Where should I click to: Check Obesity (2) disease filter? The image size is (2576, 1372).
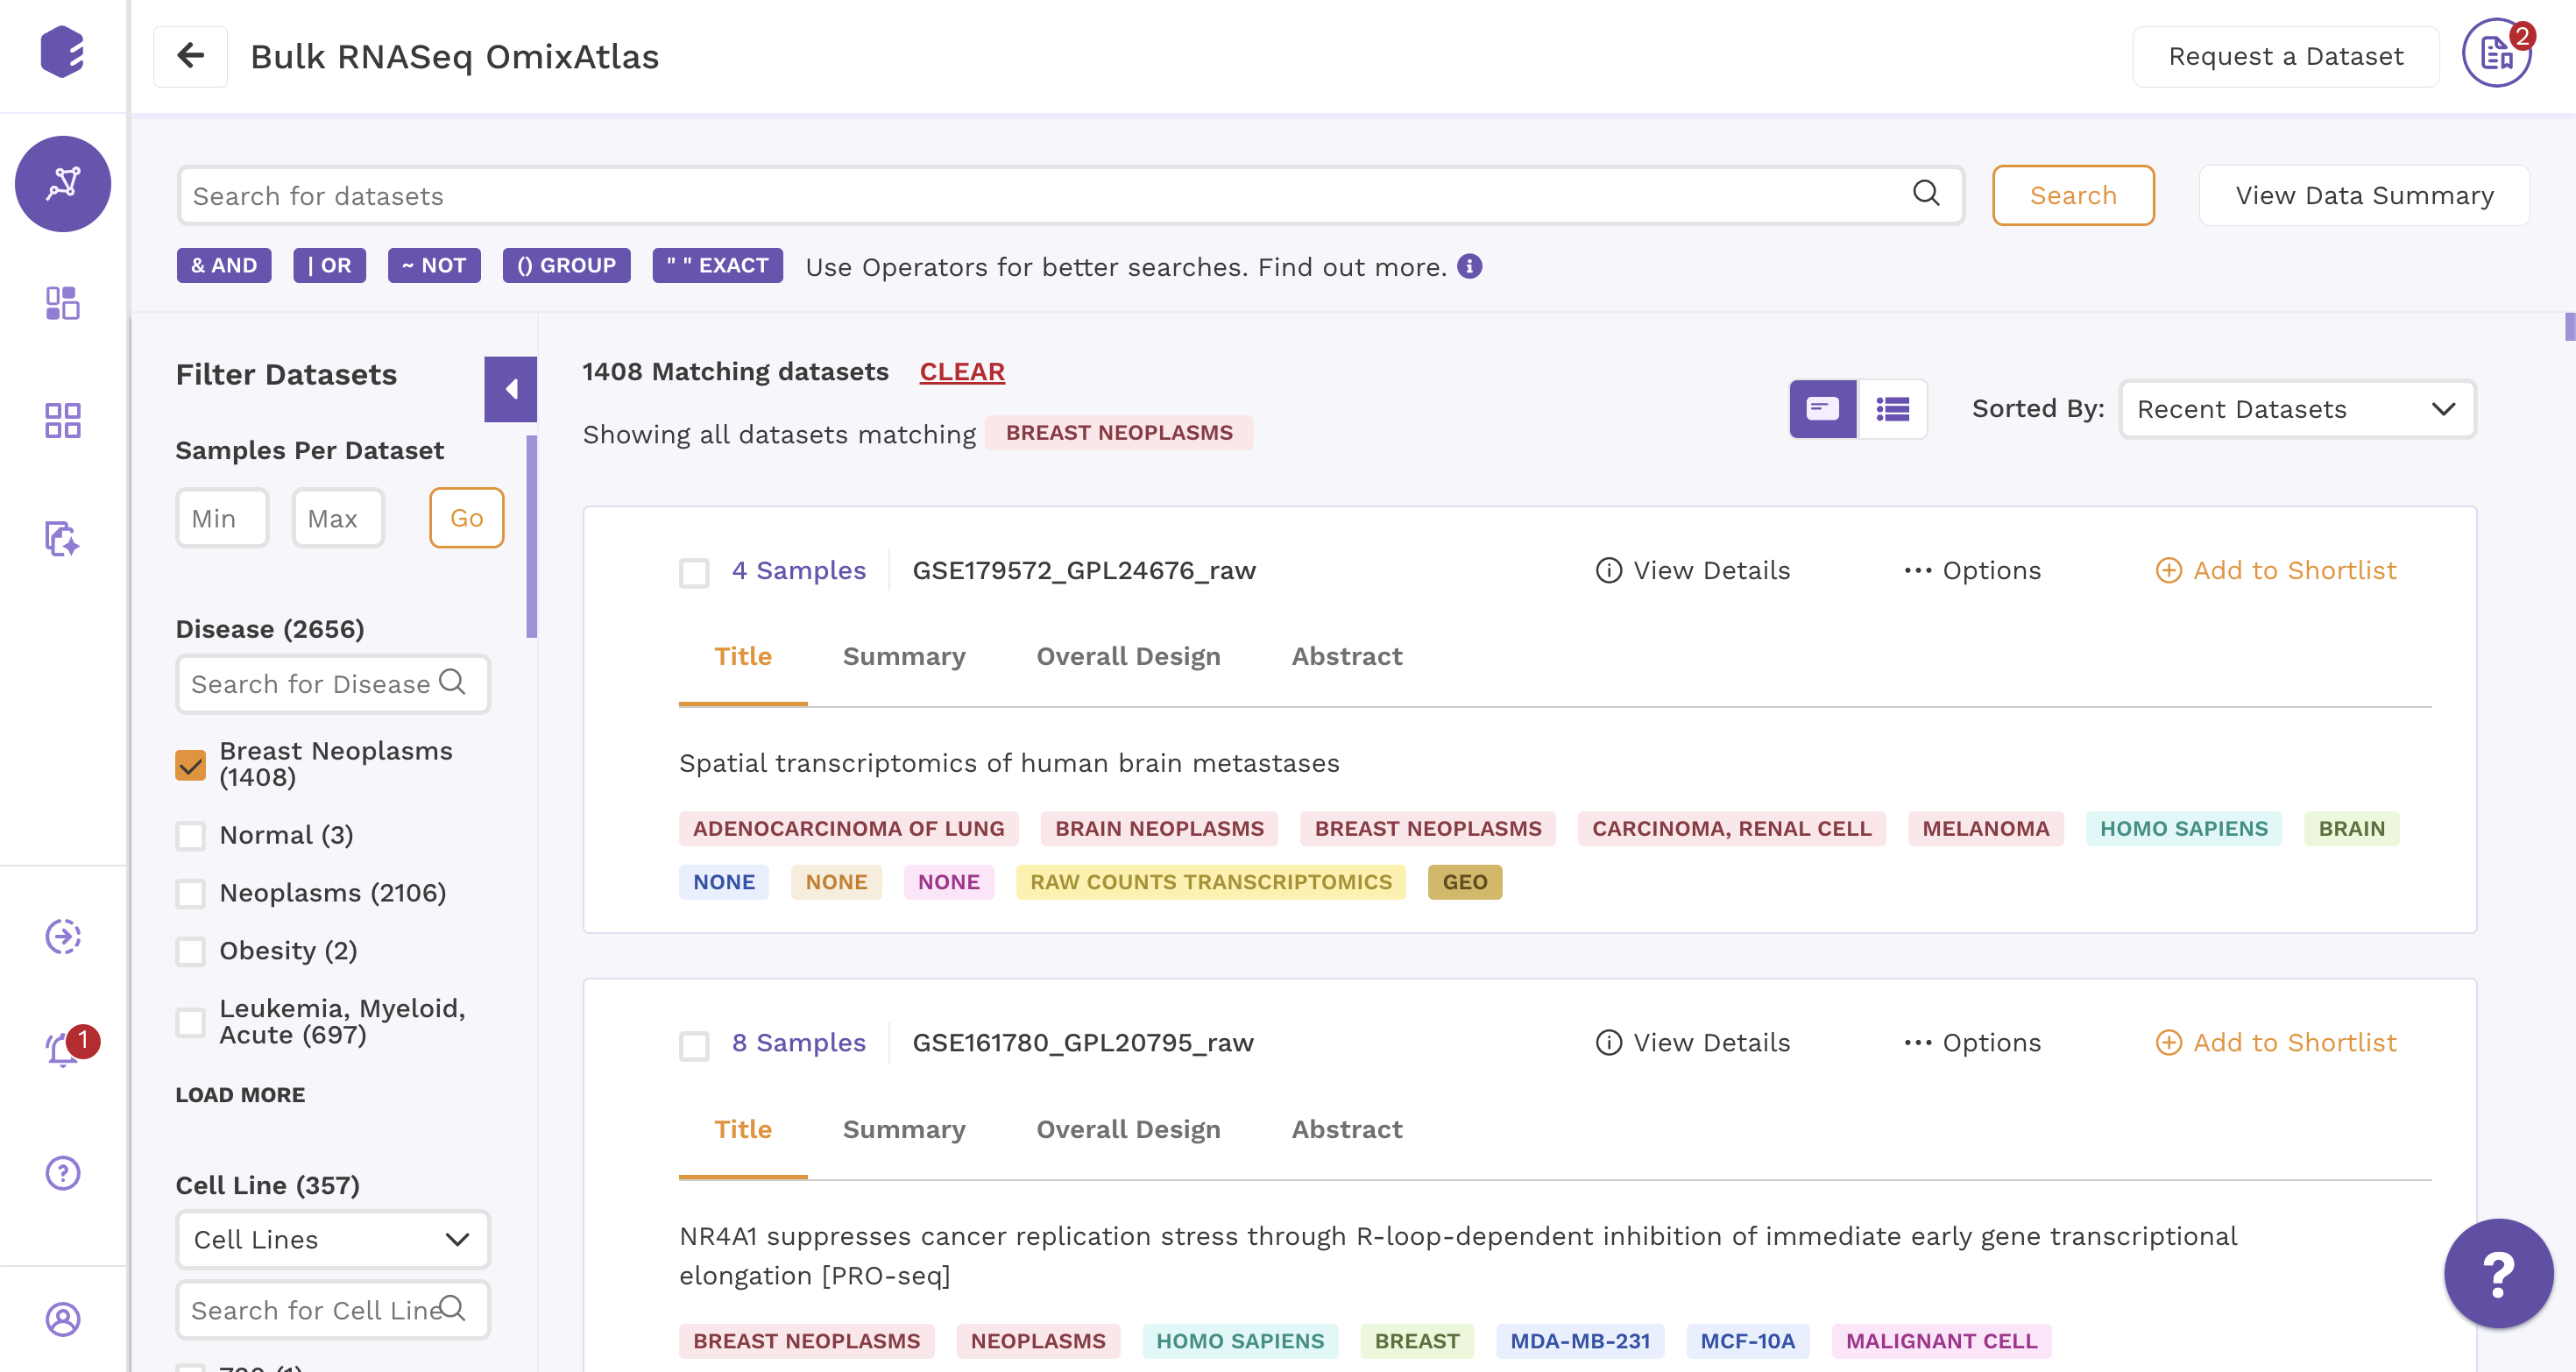(x=190, y=951)
